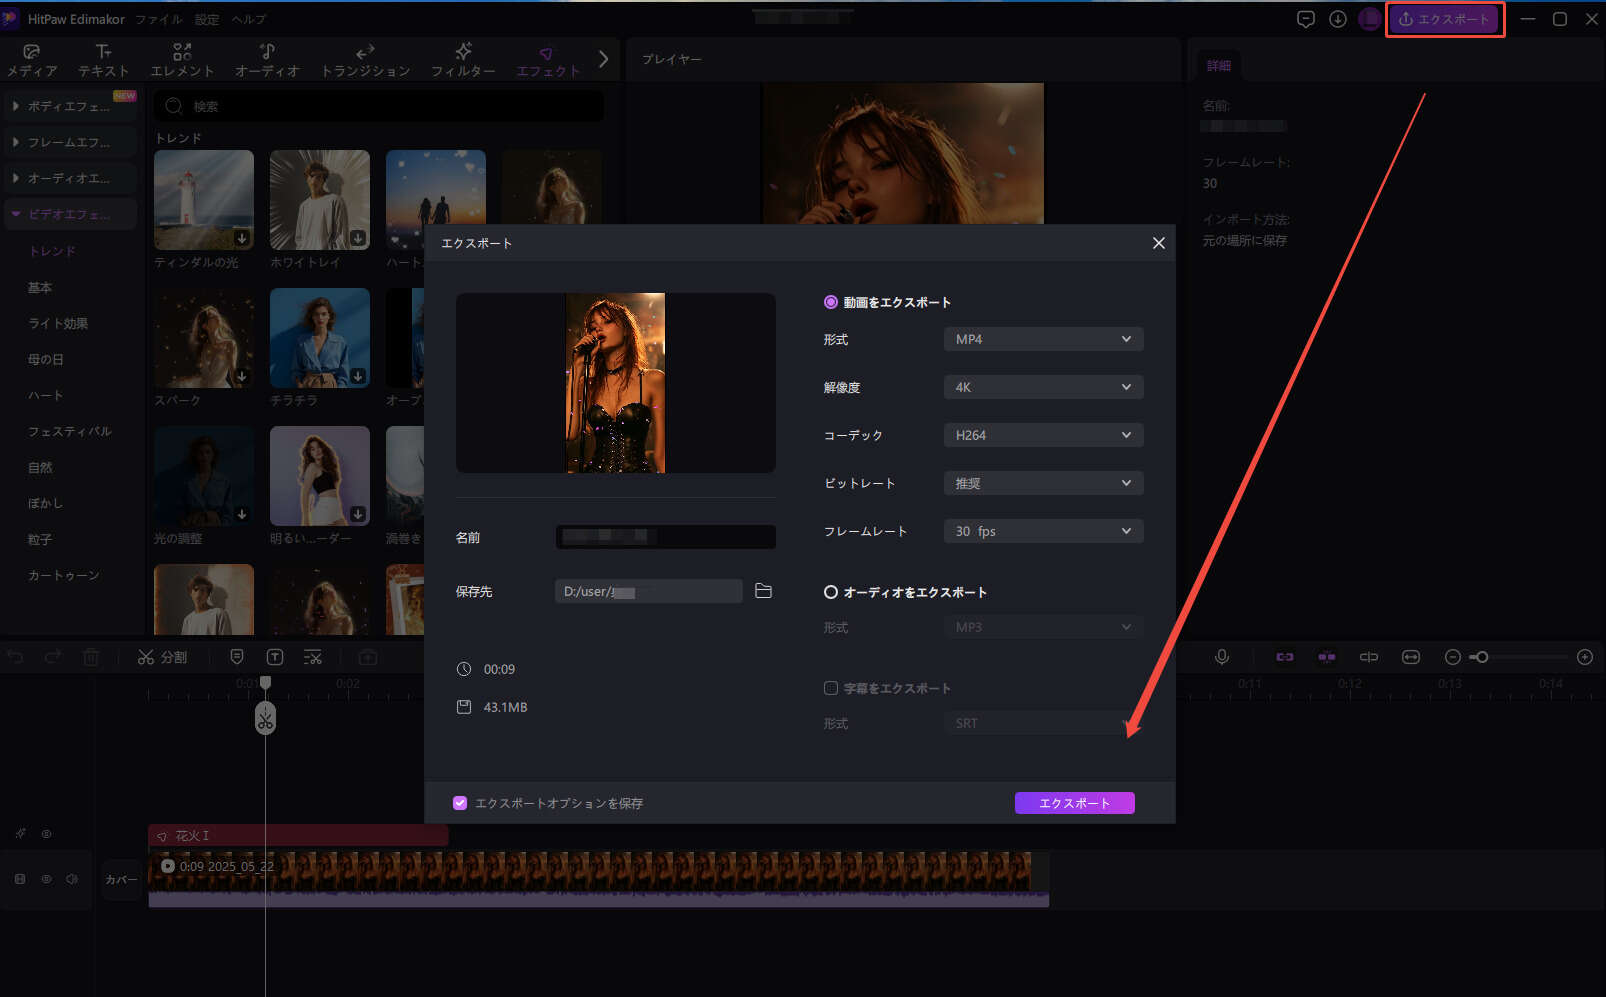The height and width of the screenshot is (997, 1606).
Task: Click the zoom-in plus icon on timeline
Action: click(1584, 657)
